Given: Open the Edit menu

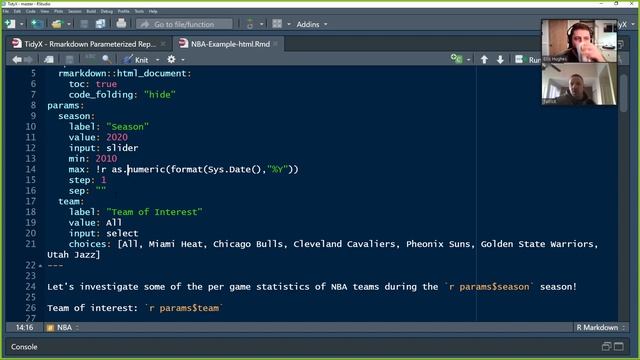Looking at the screenshot, I should [17, 11].
